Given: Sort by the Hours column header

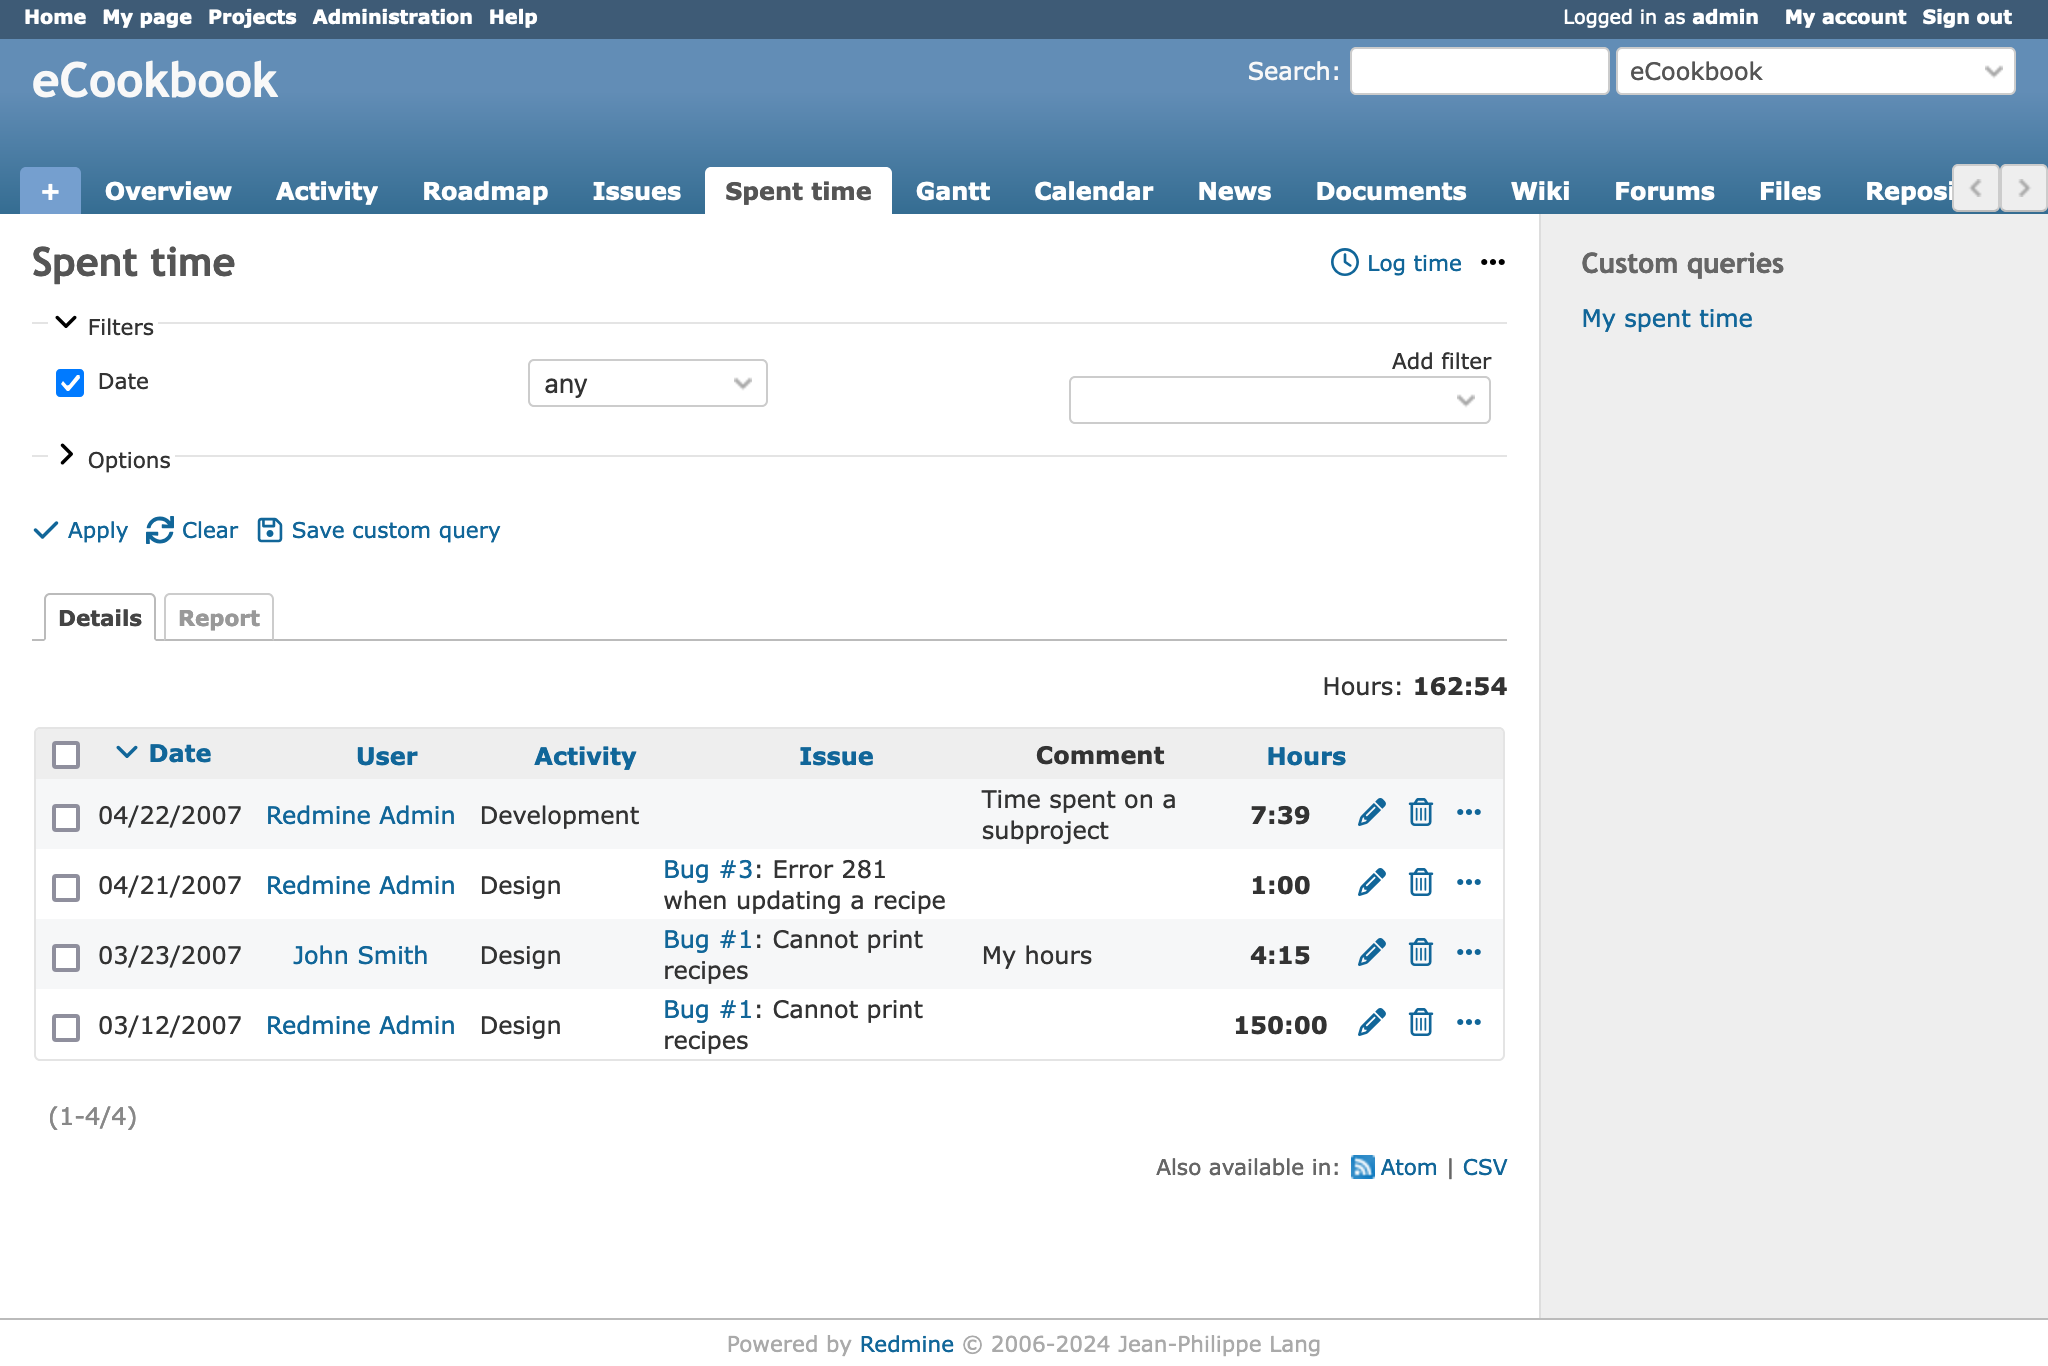Looking at the screenshot, I should (x=1306, y=756).
